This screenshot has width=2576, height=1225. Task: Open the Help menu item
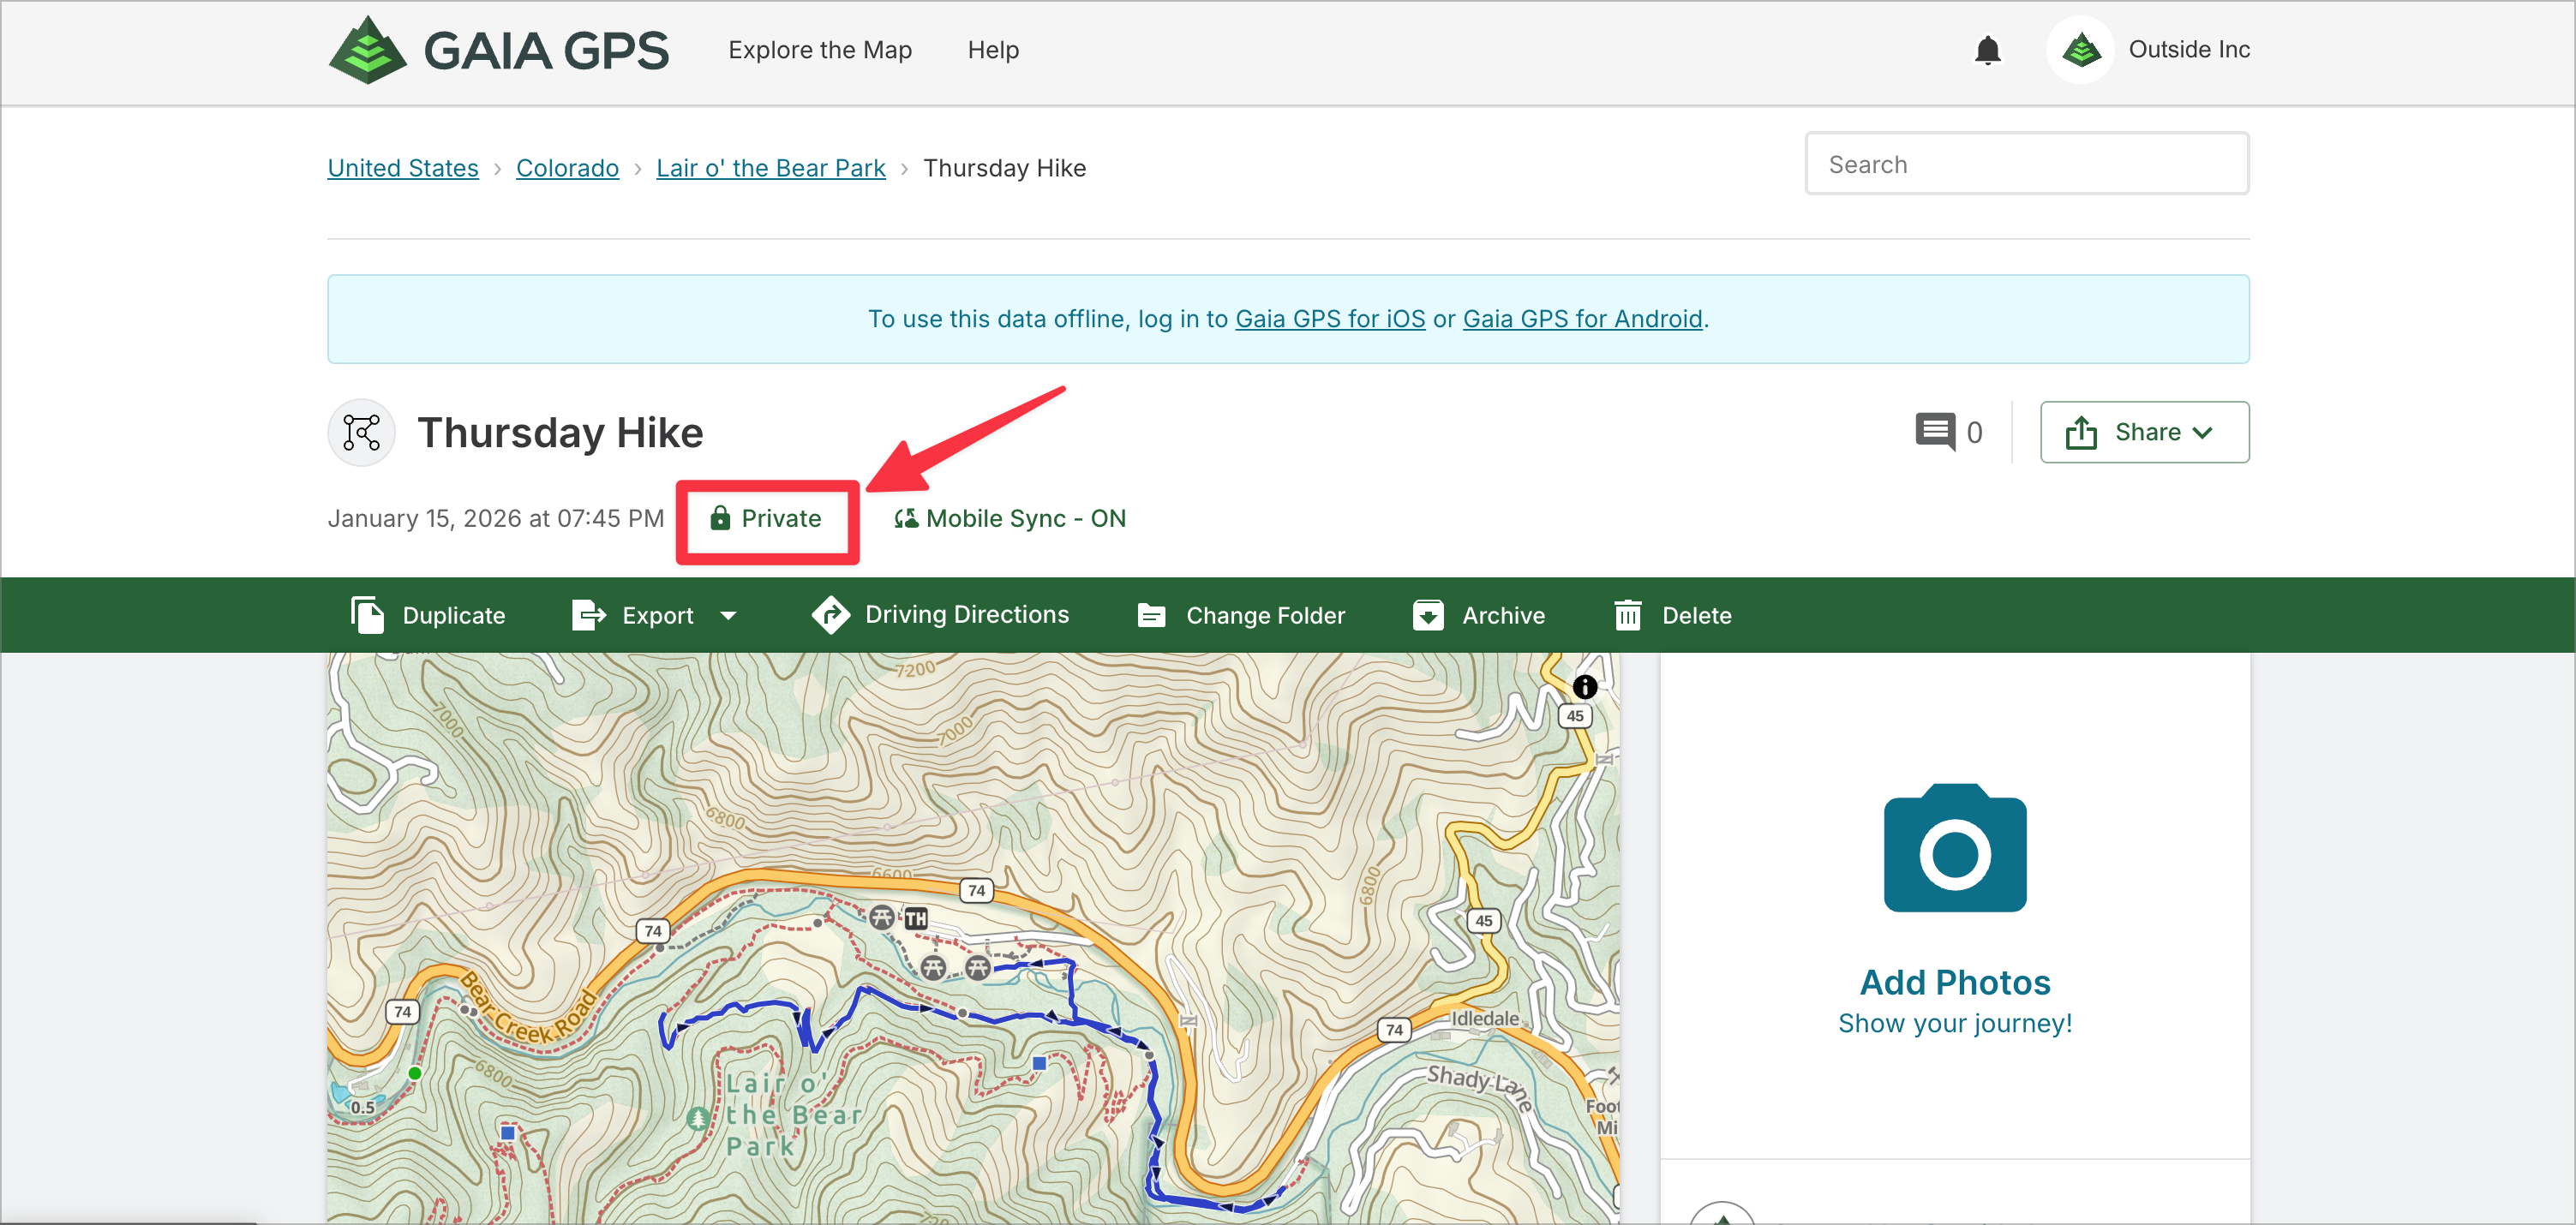[x=992, y=50]
